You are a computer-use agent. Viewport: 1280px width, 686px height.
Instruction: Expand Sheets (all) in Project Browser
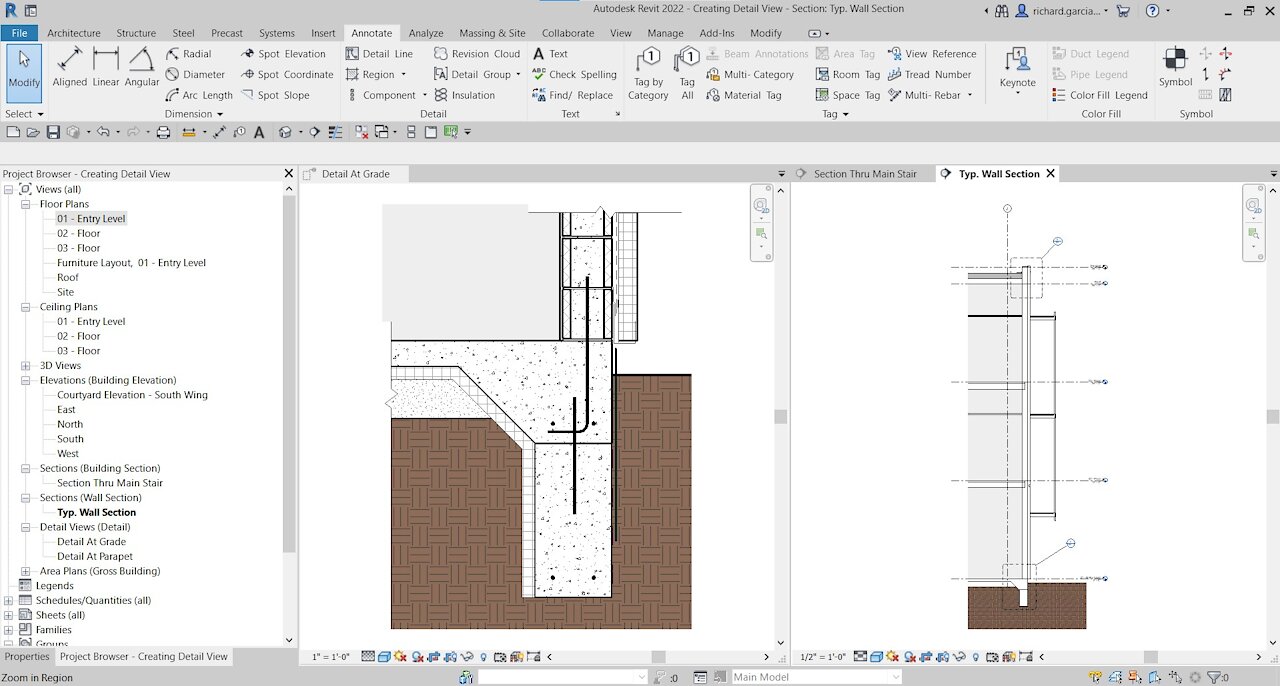click(x=9, y=615)
